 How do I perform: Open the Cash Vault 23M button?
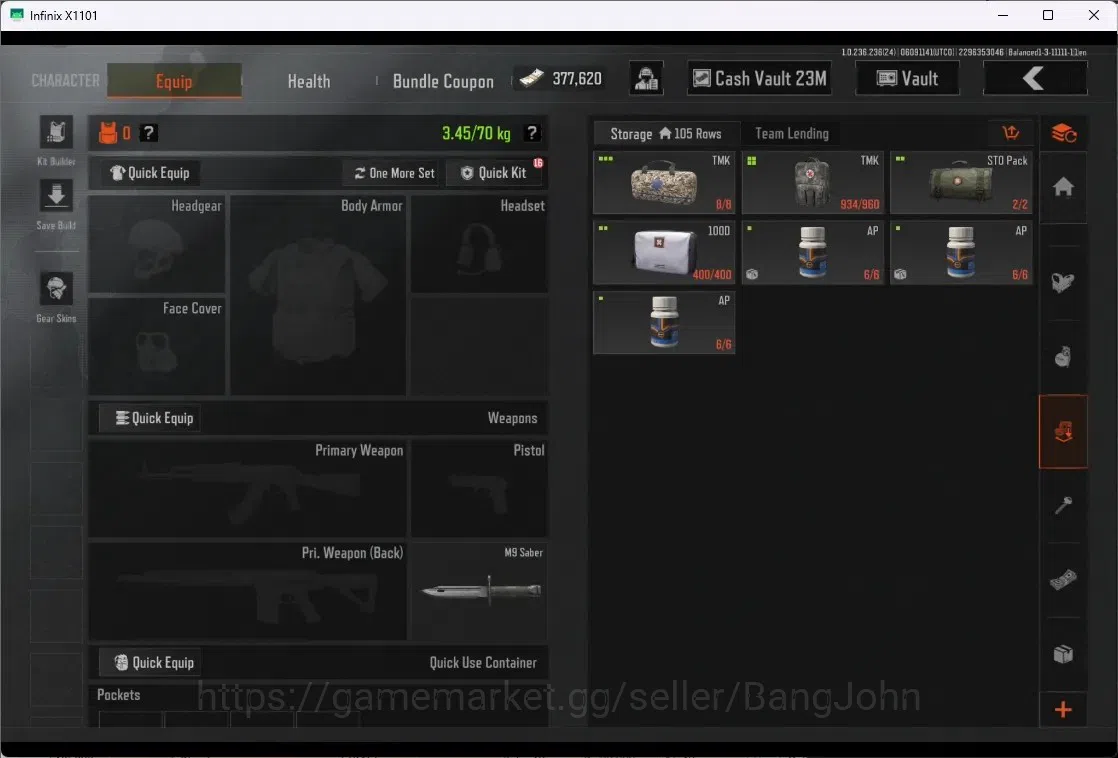click(760, 78)
